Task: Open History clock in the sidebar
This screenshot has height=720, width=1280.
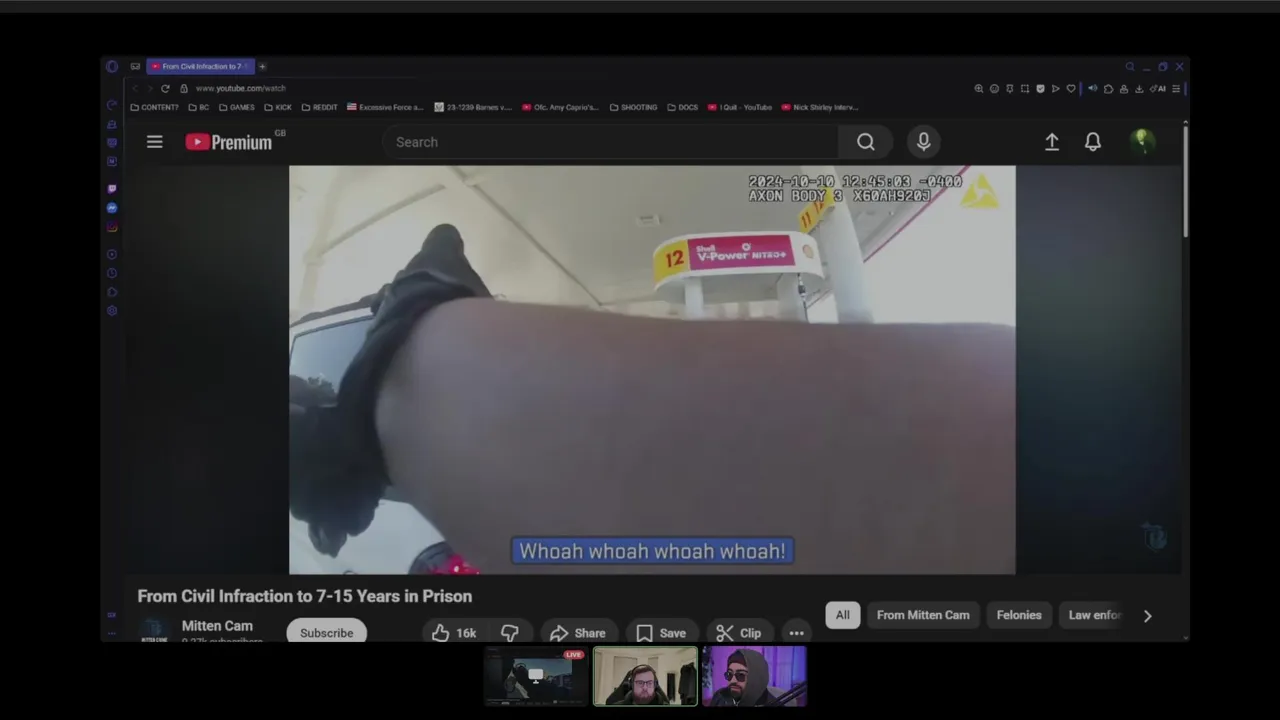Action: click(x=112, y=273)
